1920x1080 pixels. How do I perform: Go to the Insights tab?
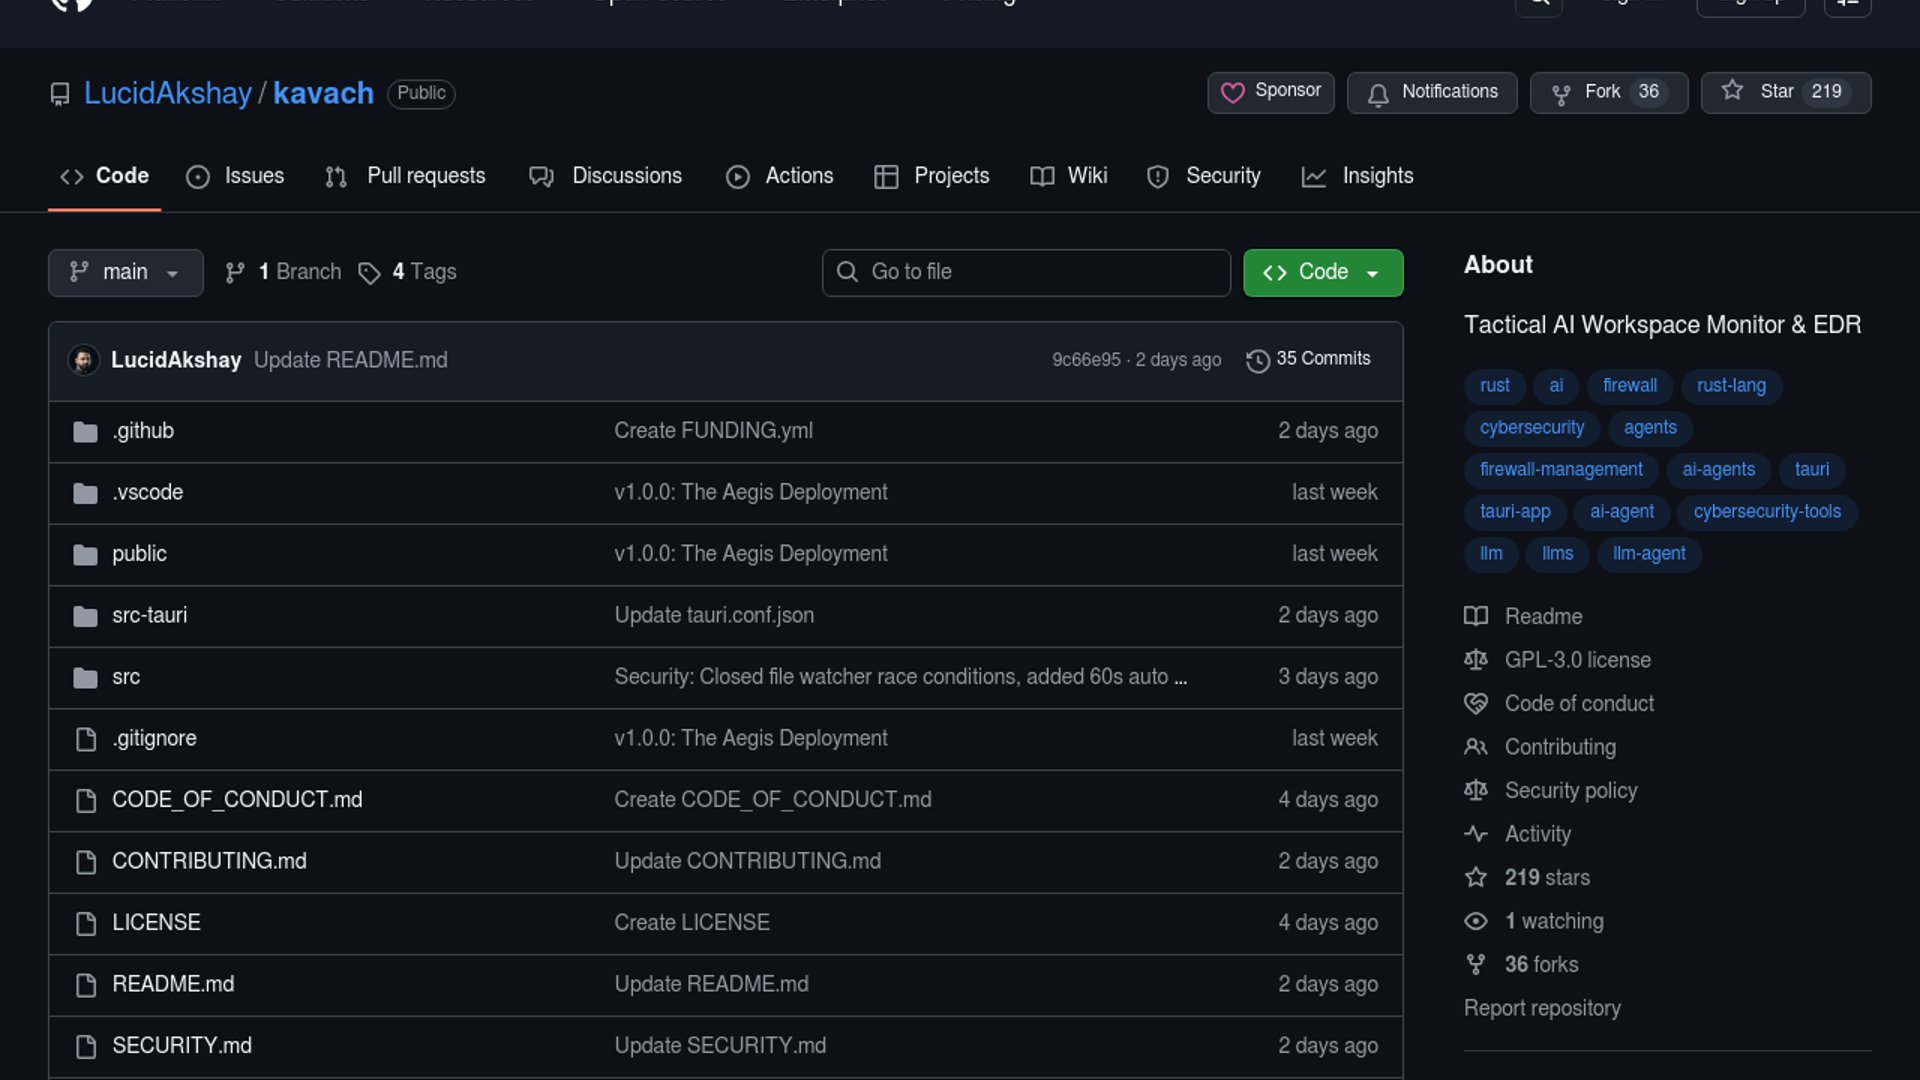click(1357, 176)
